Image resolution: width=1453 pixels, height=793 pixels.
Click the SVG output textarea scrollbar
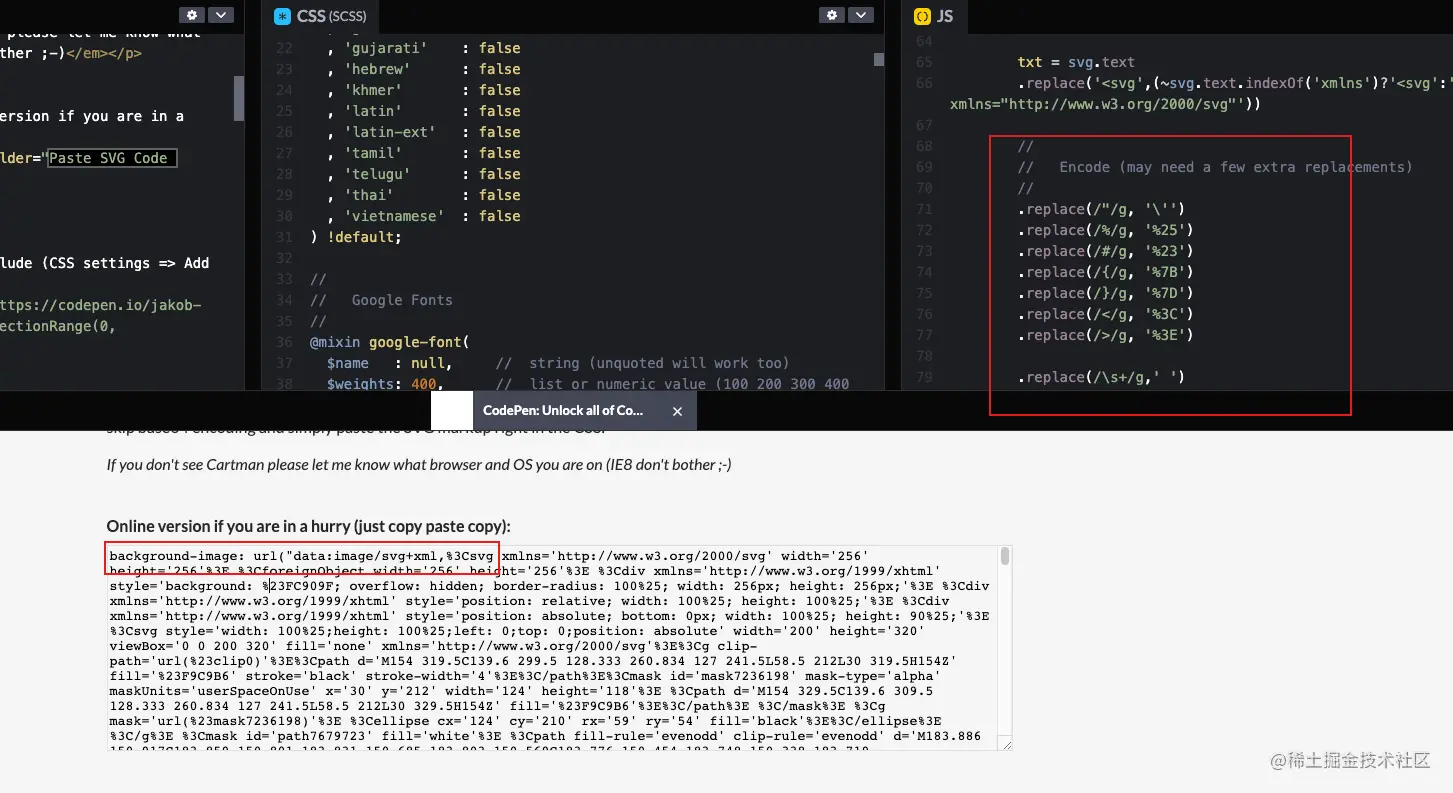tap(1005, 556)
